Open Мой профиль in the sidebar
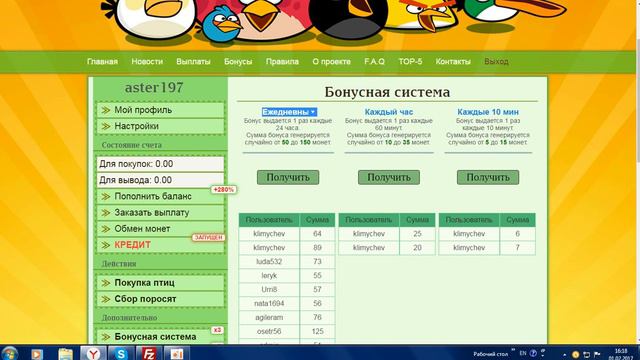 160,110
